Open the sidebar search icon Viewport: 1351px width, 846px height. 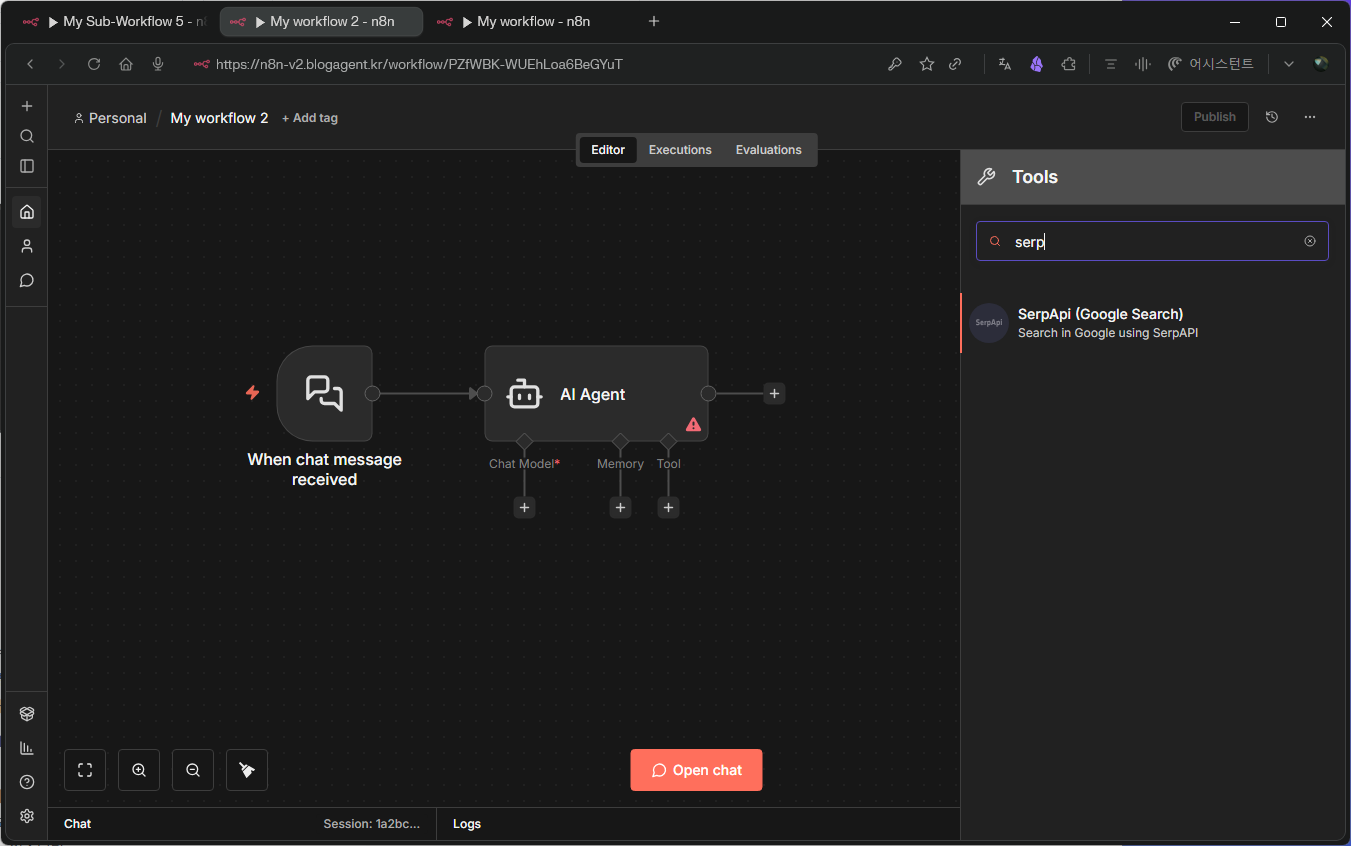[27, 136]
